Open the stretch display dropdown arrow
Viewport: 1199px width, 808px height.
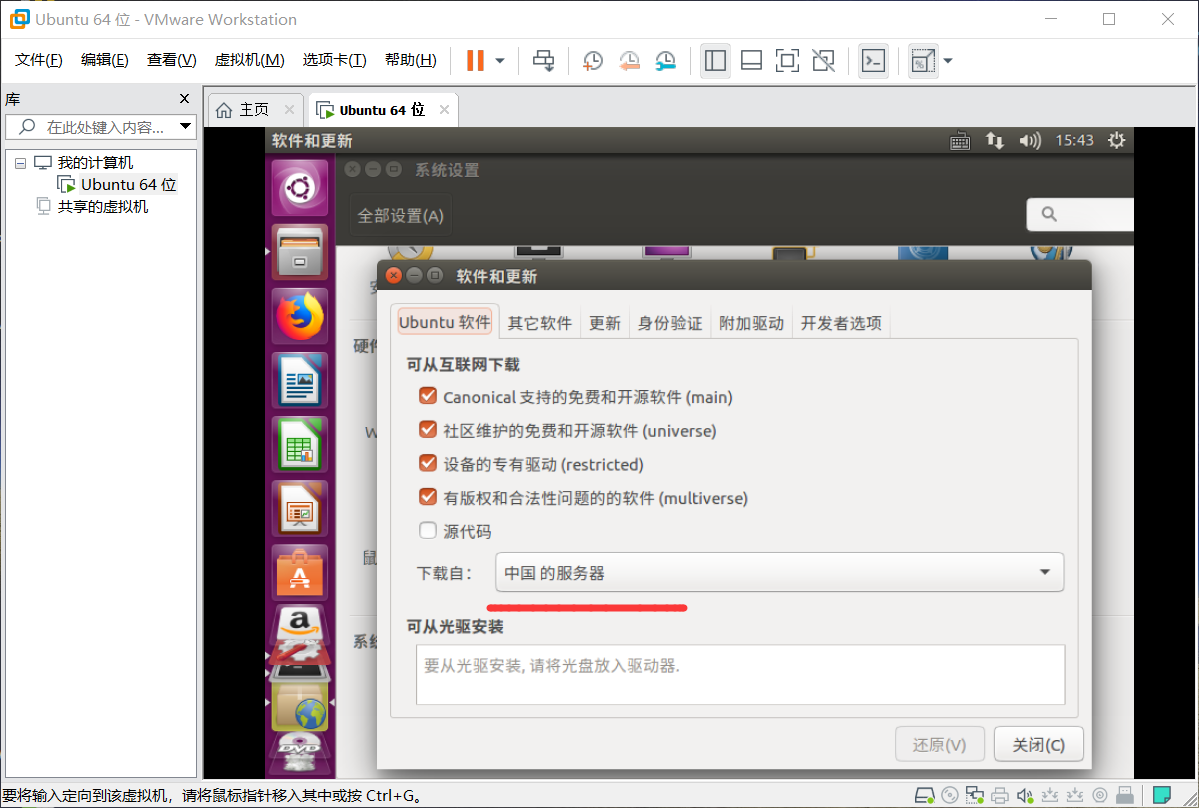click(948, 60)
